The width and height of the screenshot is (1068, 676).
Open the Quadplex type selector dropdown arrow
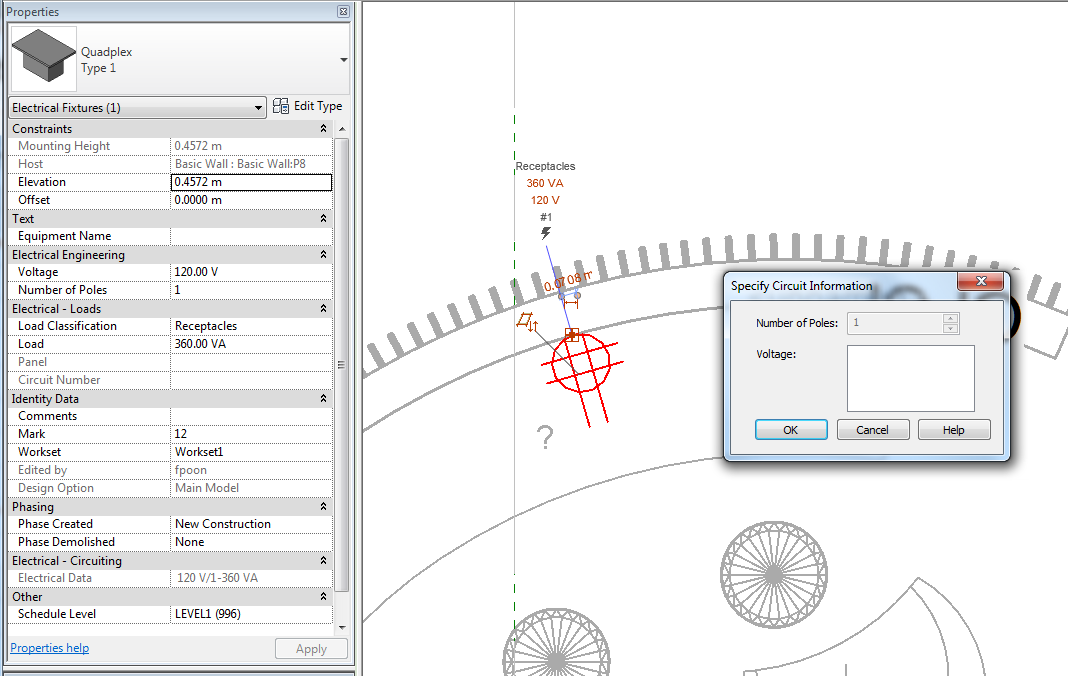point(344,60)
